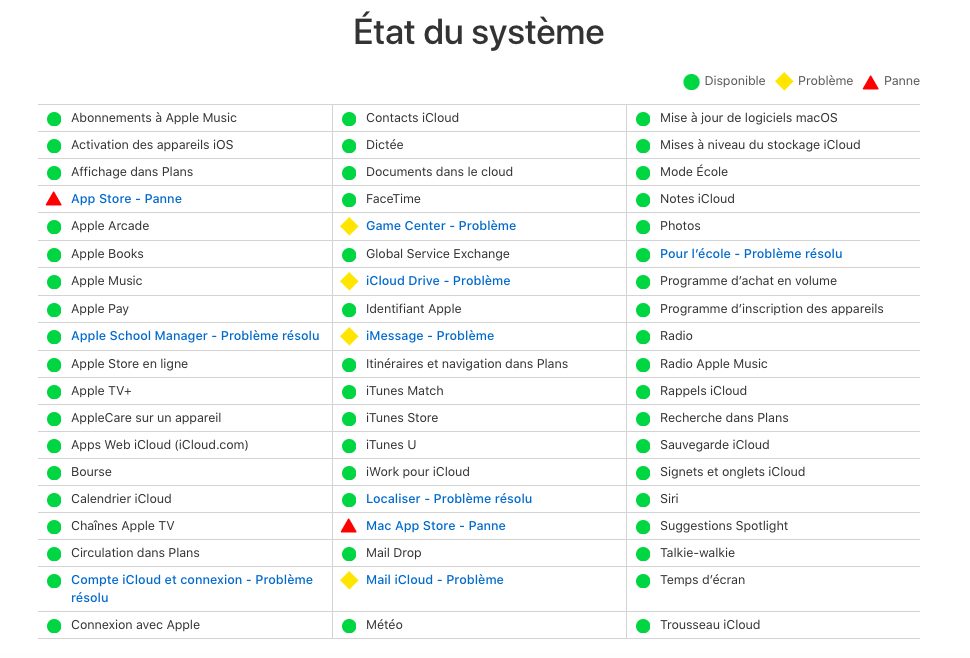Screen dimensions: 970x658
Task: Open iCloud Drive - Problème details
Action: pos(438,281)
